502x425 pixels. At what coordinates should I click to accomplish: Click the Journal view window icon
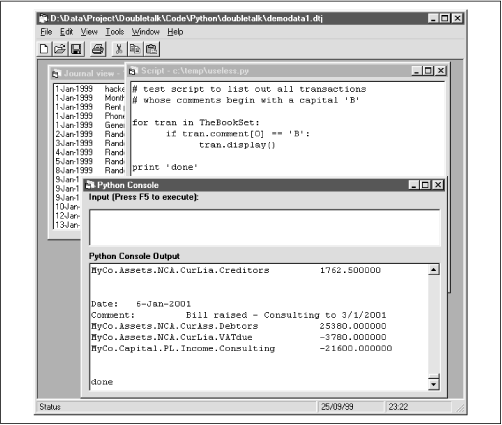point(56,74)
